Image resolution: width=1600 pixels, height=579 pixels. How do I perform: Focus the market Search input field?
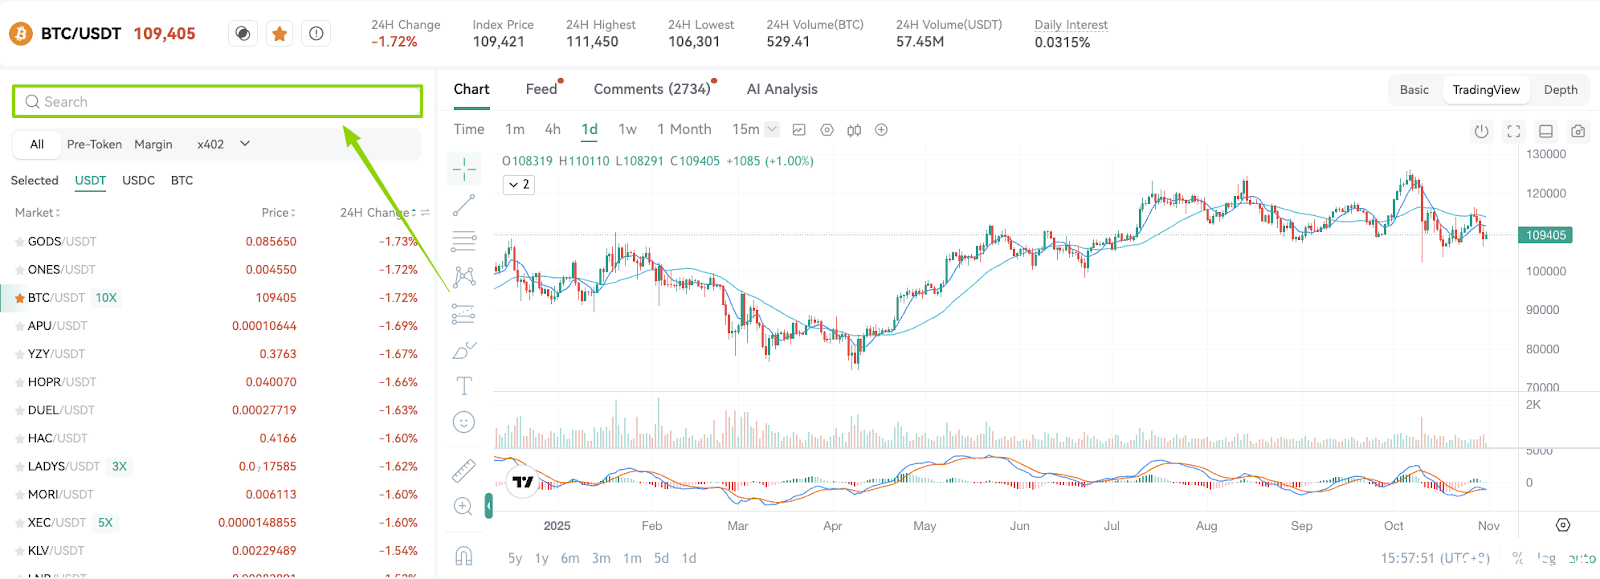[217, 102]
